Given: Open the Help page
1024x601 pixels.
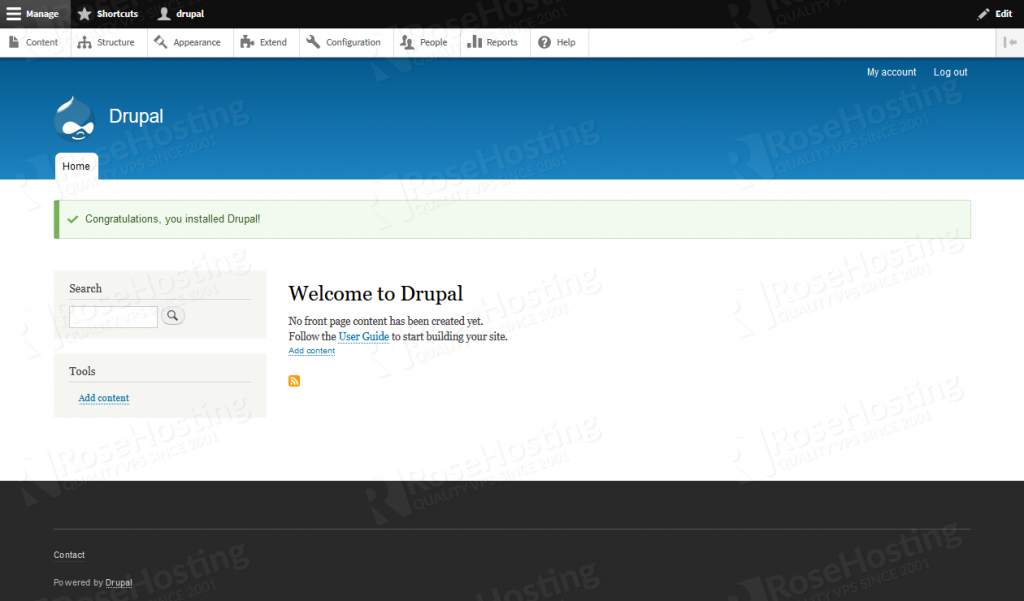Looking at the screenshot, I should pyautogui.click(x=557, y=43).
